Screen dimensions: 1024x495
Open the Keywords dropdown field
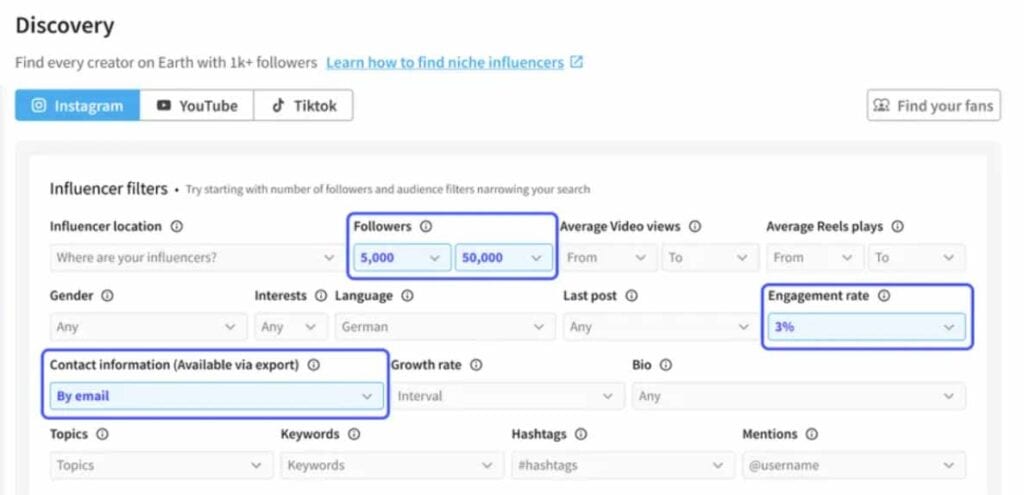(392, 465)
